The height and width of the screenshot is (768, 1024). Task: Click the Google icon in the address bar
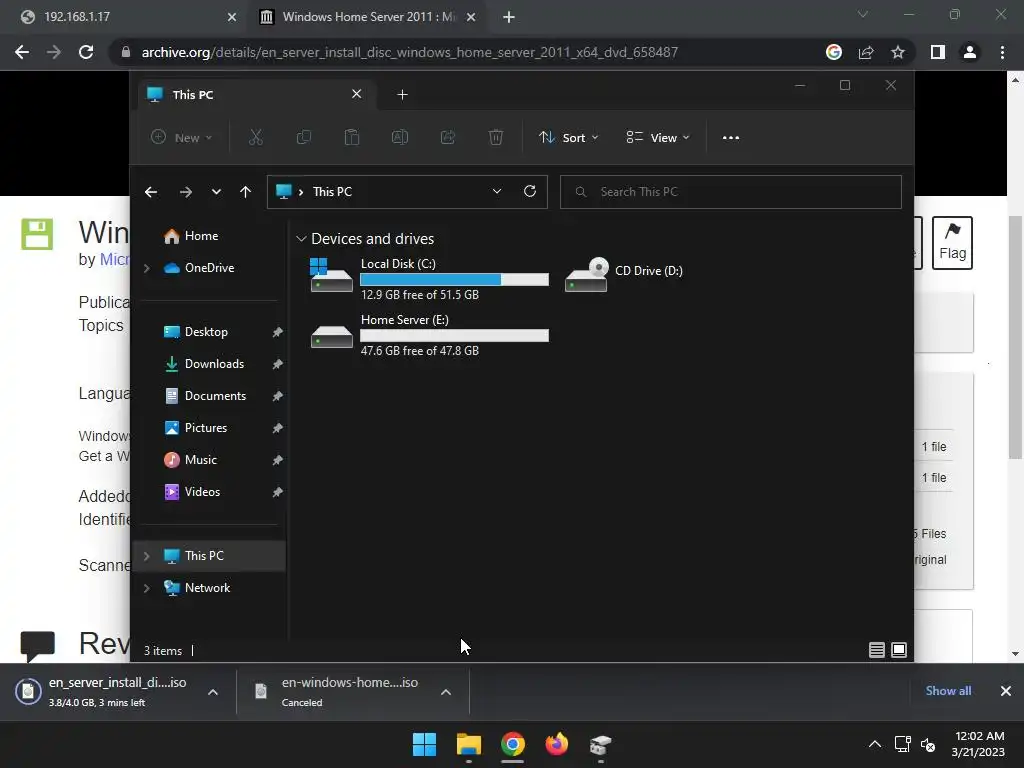(834, 52)
